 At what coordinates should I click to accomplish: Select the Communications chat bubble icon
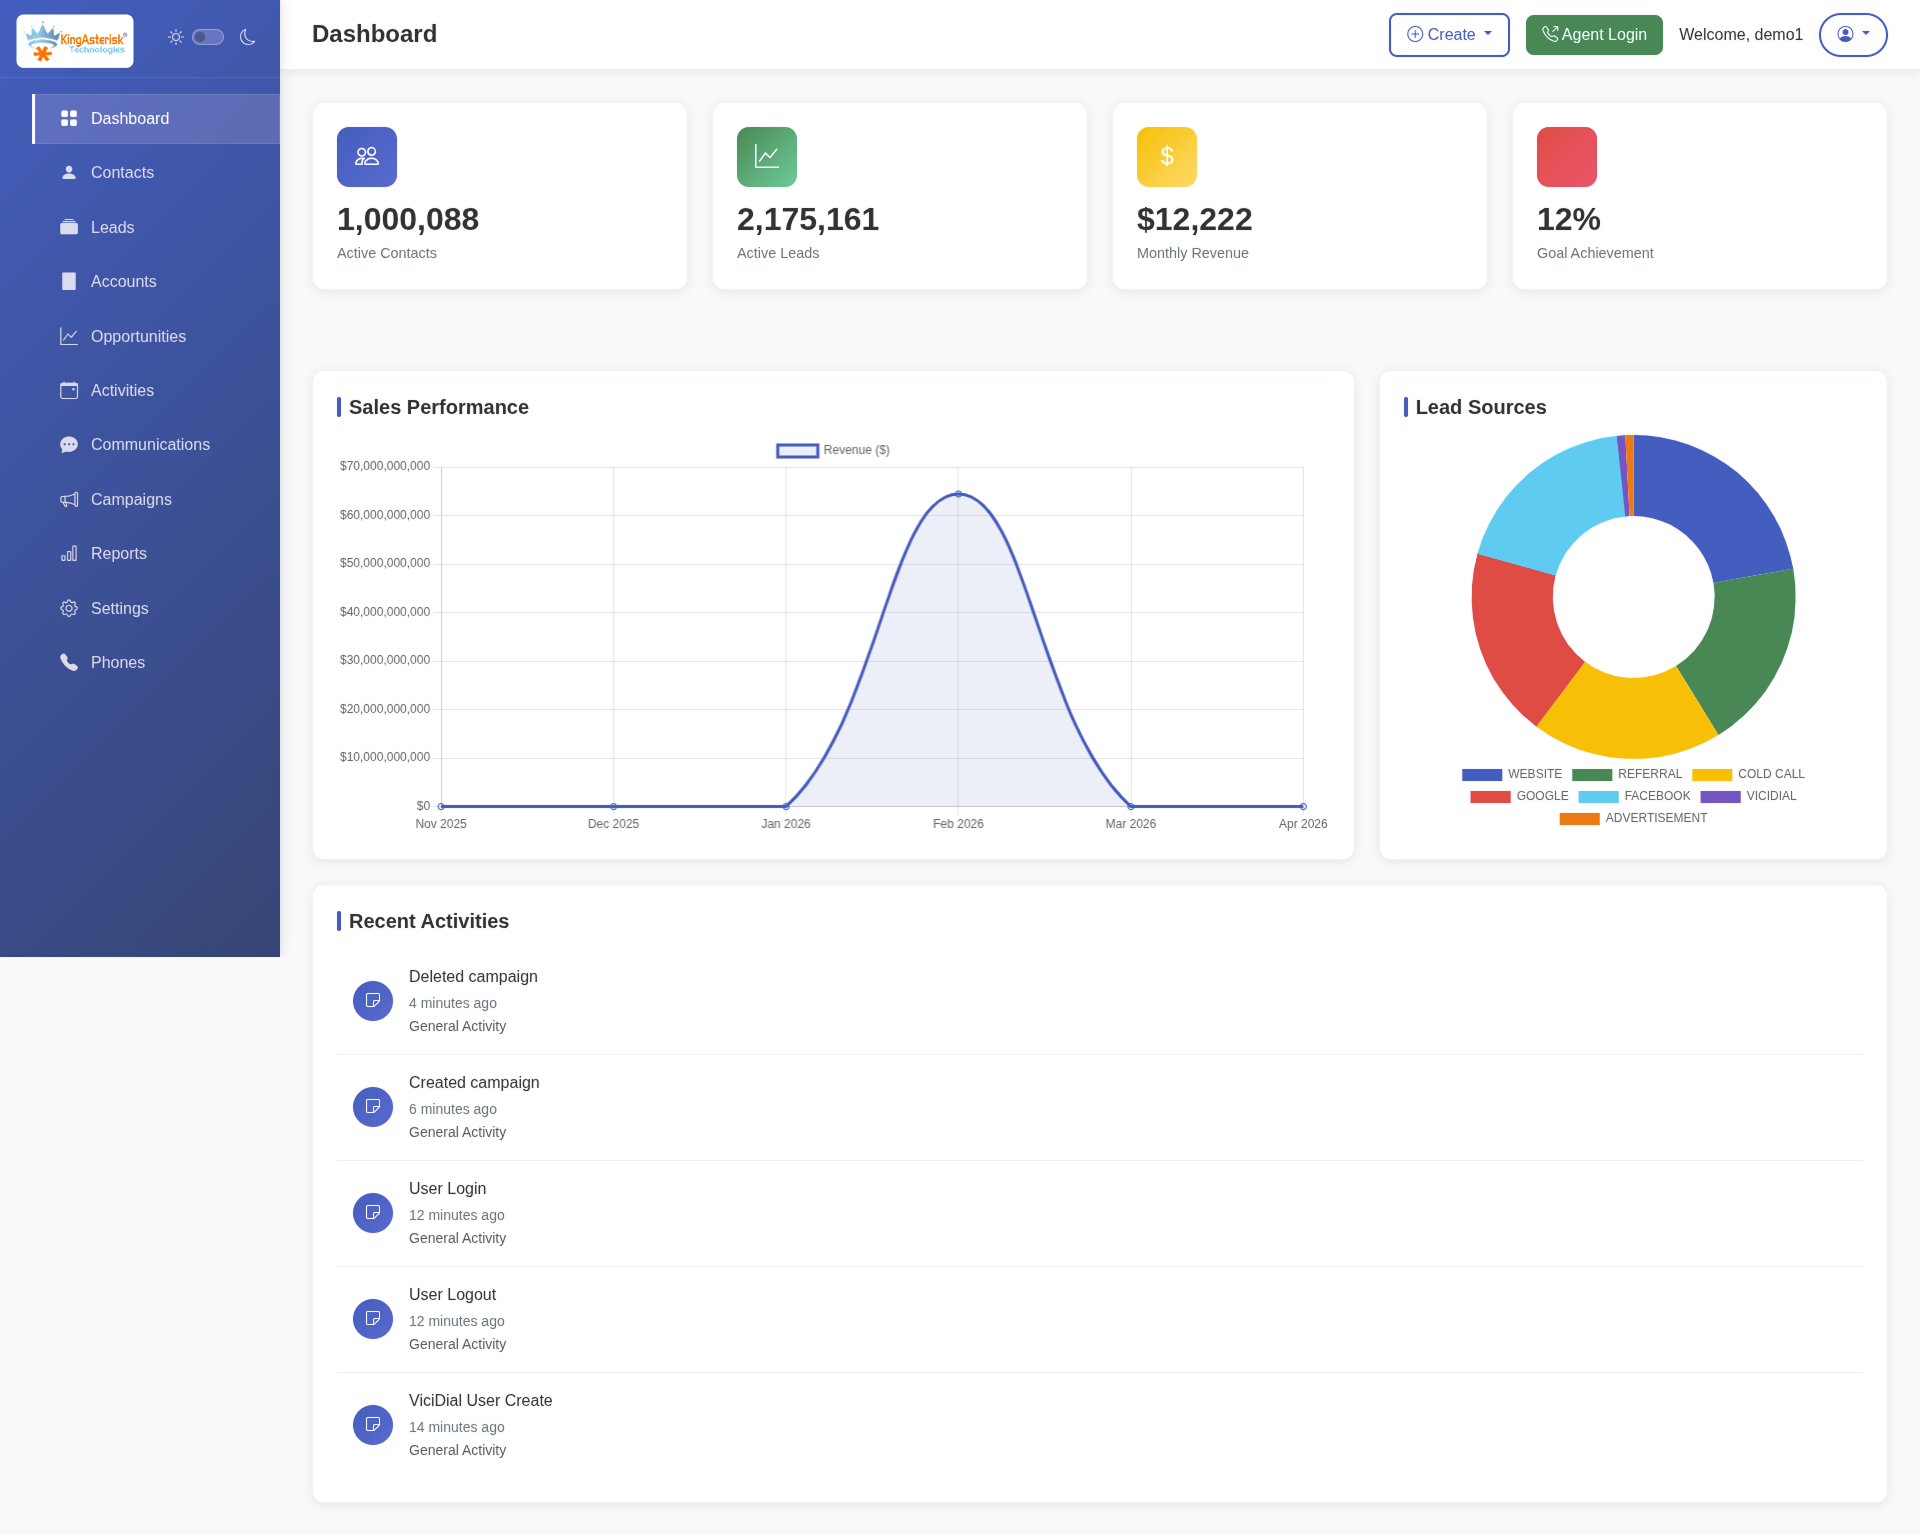point(69,444)
